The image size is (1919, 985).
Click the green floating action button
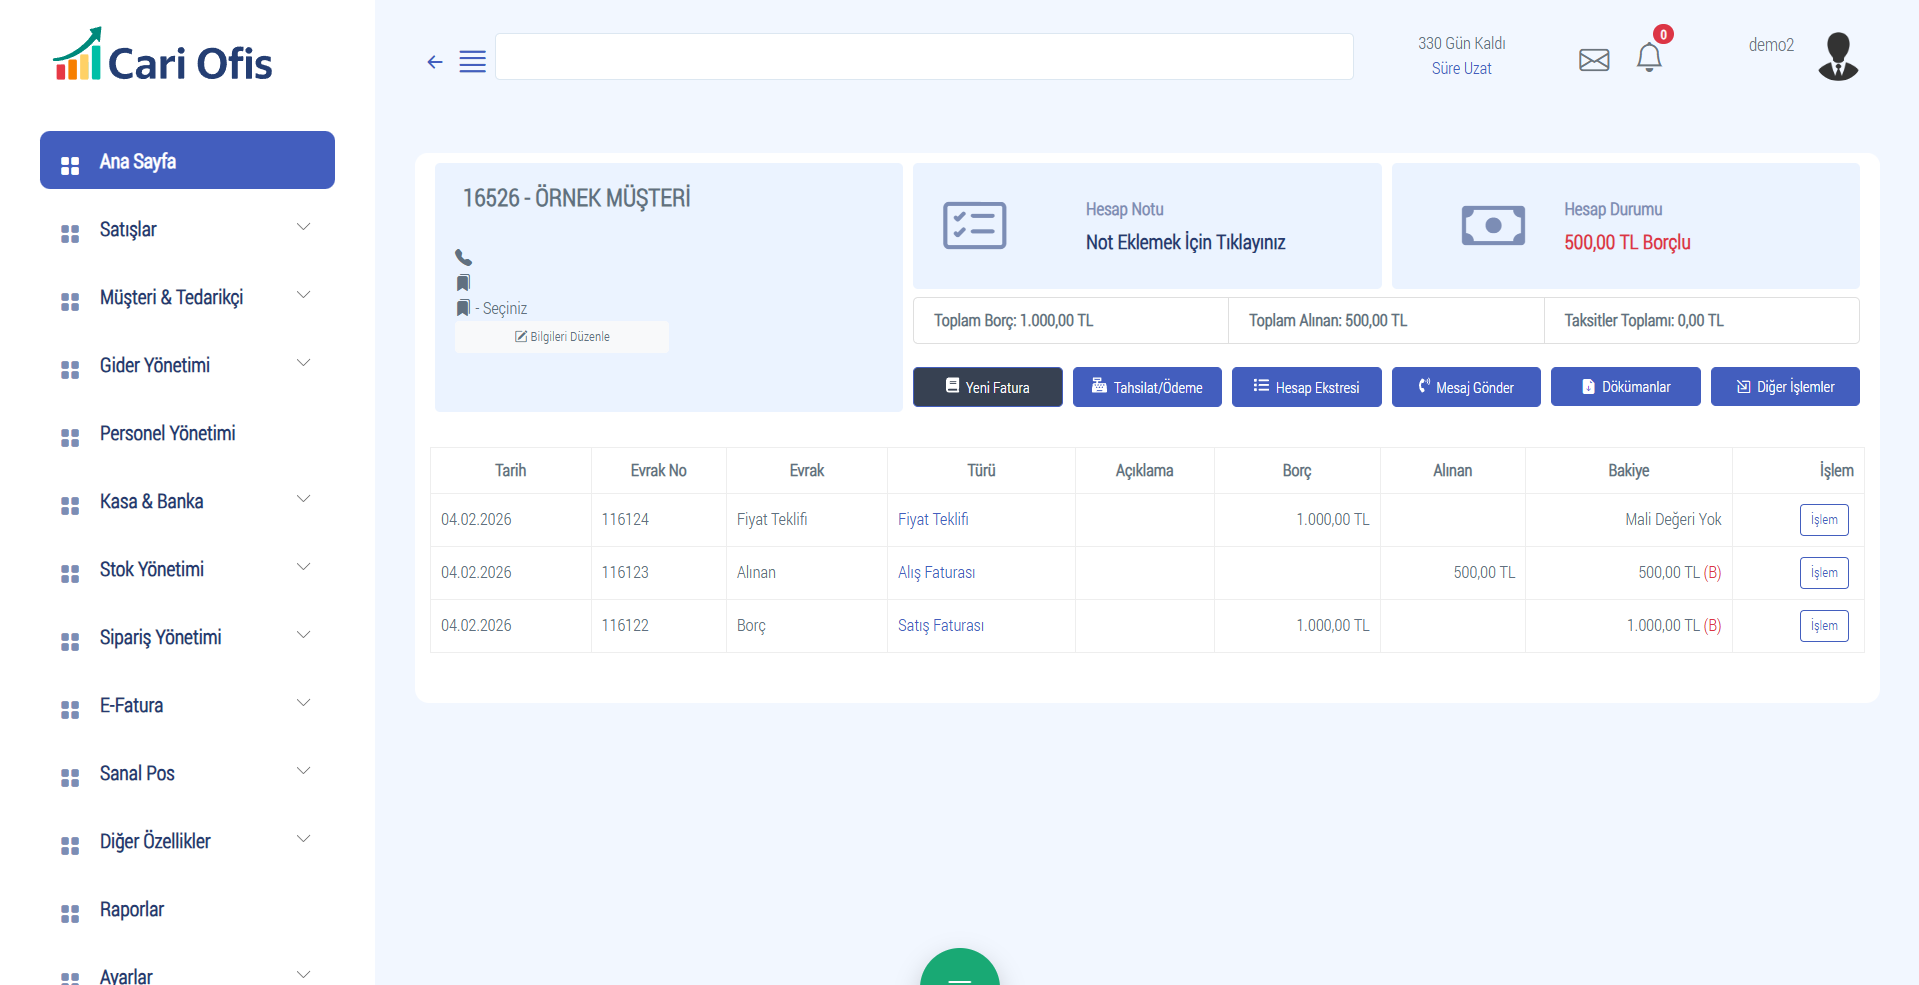[959, 972]
